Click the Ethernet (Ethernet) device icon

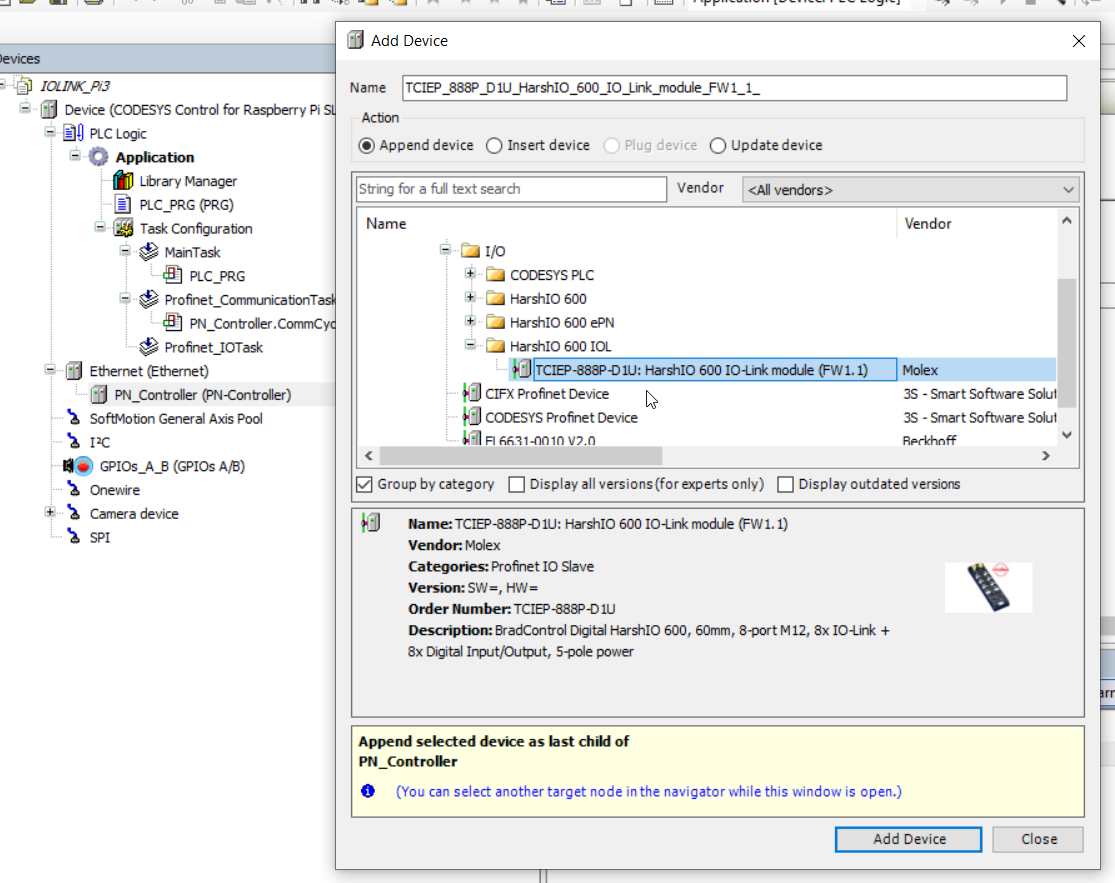[x=74, y=370]
